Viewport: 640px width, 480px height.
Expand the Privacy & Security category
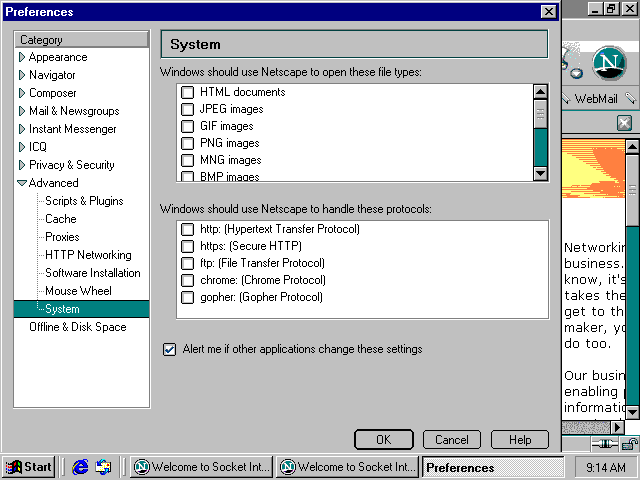[22, 165]
